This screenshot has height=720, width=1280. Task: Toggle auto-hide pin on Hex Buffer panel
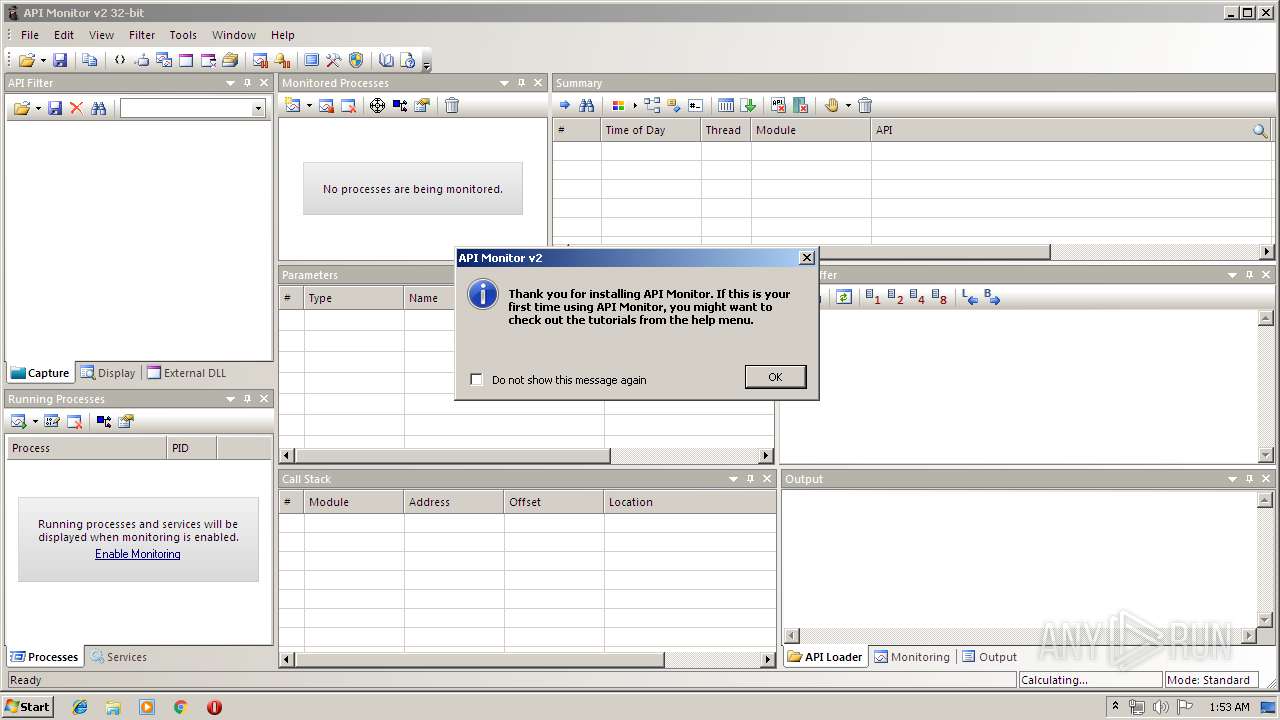[x=1249, y=275]
